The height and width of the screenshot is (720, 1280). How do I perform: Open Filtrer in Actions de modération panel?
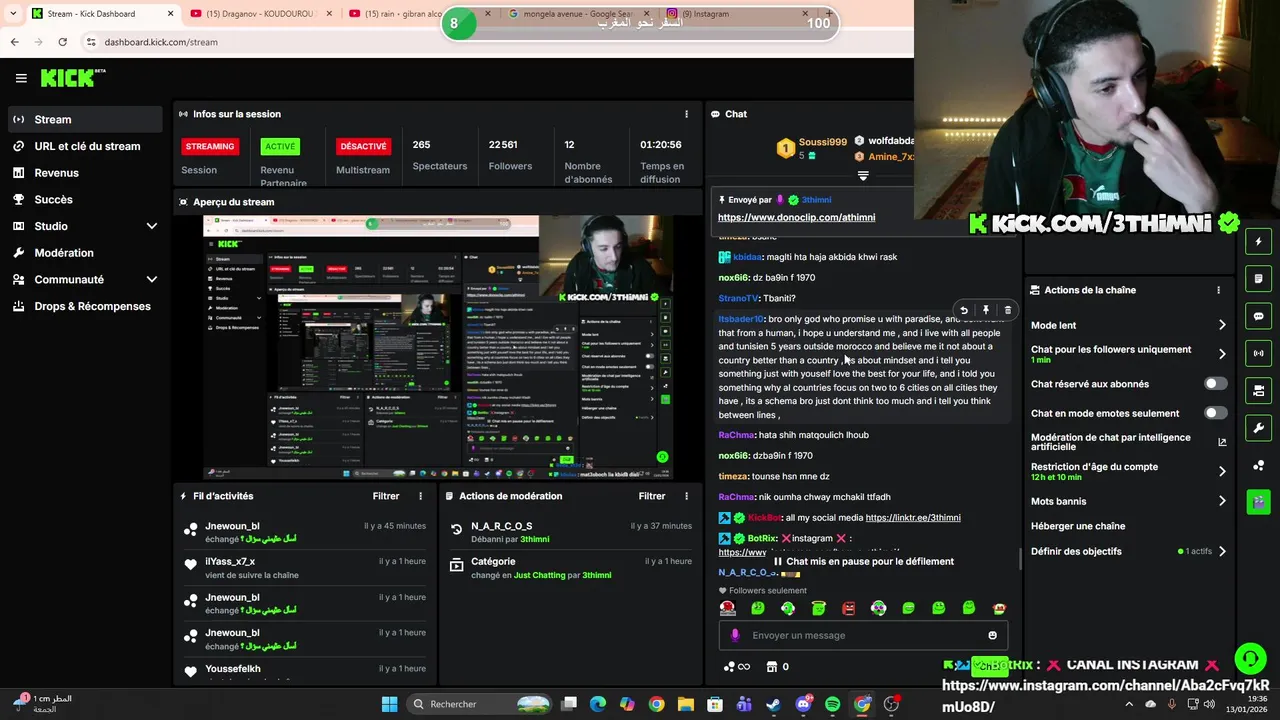pos(652,496)
